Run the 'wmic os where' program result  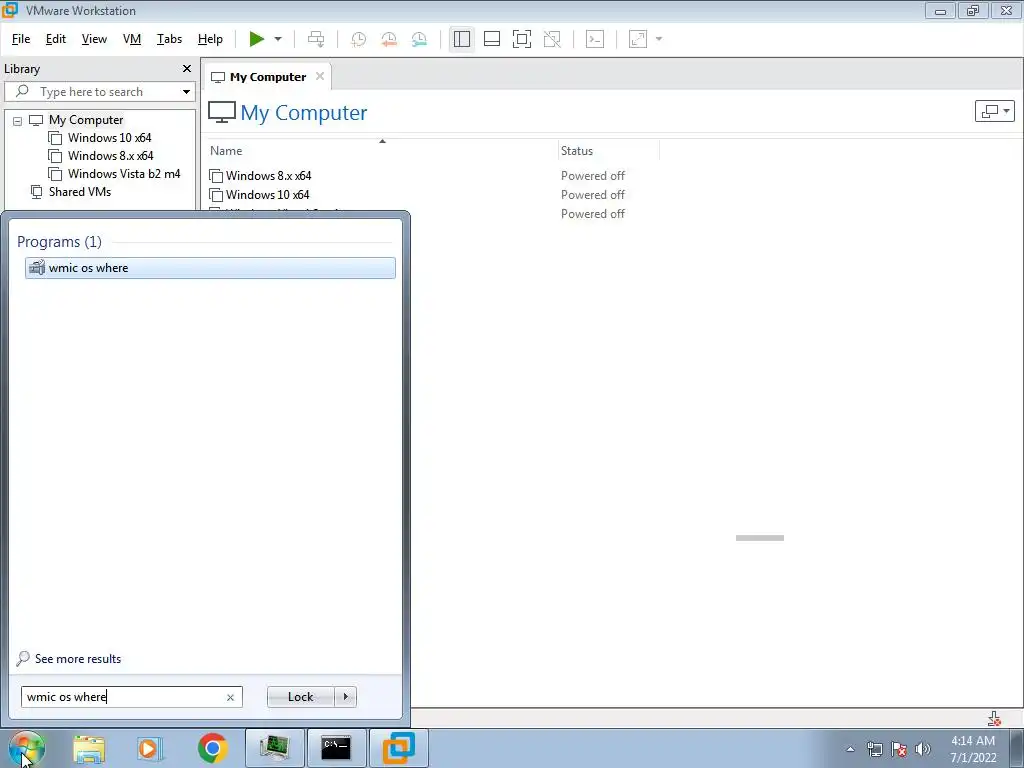point(210,268)
